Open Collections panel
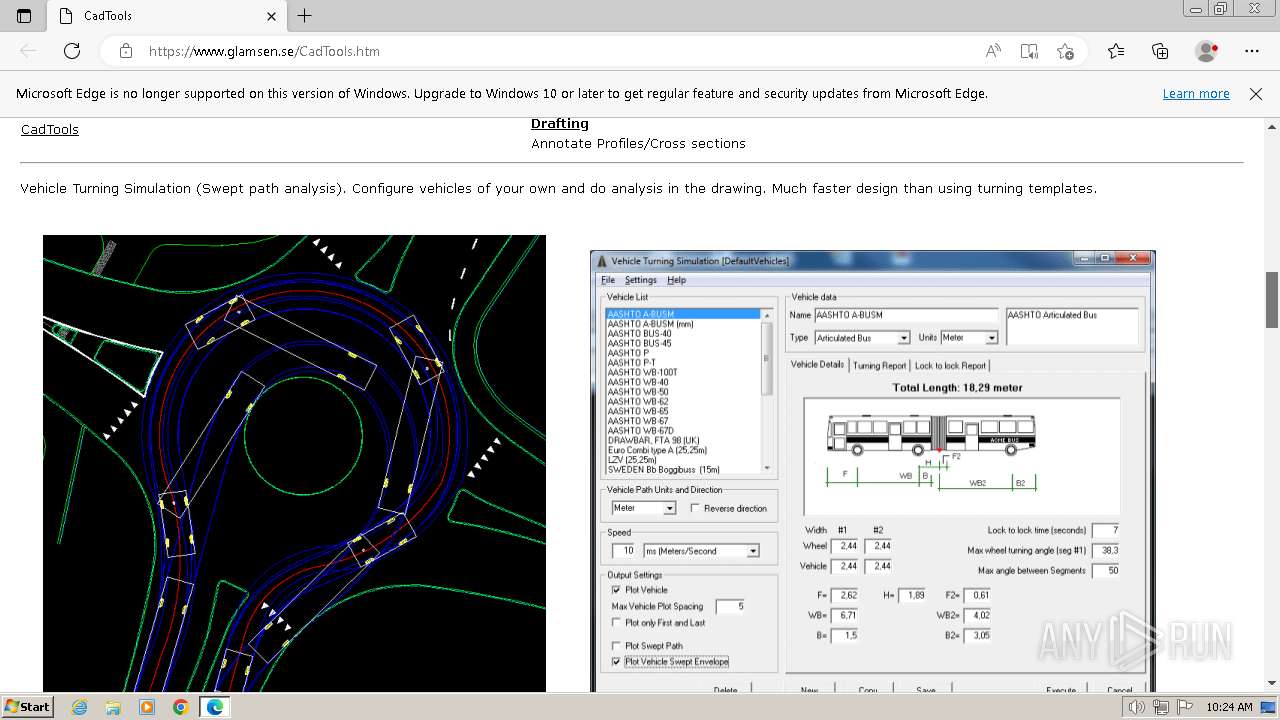The width and height of the screenshot is (1280, 720). [x=1160, y=51]
